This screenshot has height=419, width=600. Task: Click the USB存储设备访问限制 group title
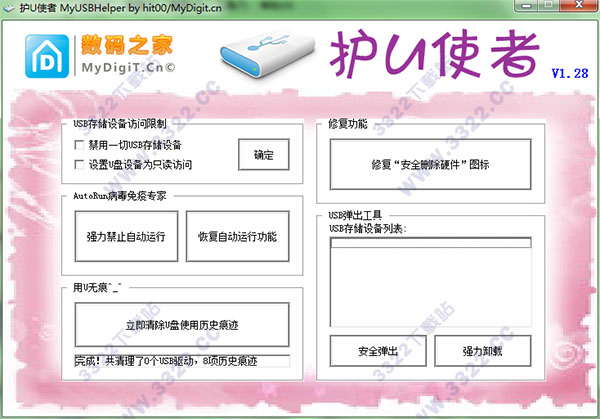pyautogui.click(x=120, y=124)
